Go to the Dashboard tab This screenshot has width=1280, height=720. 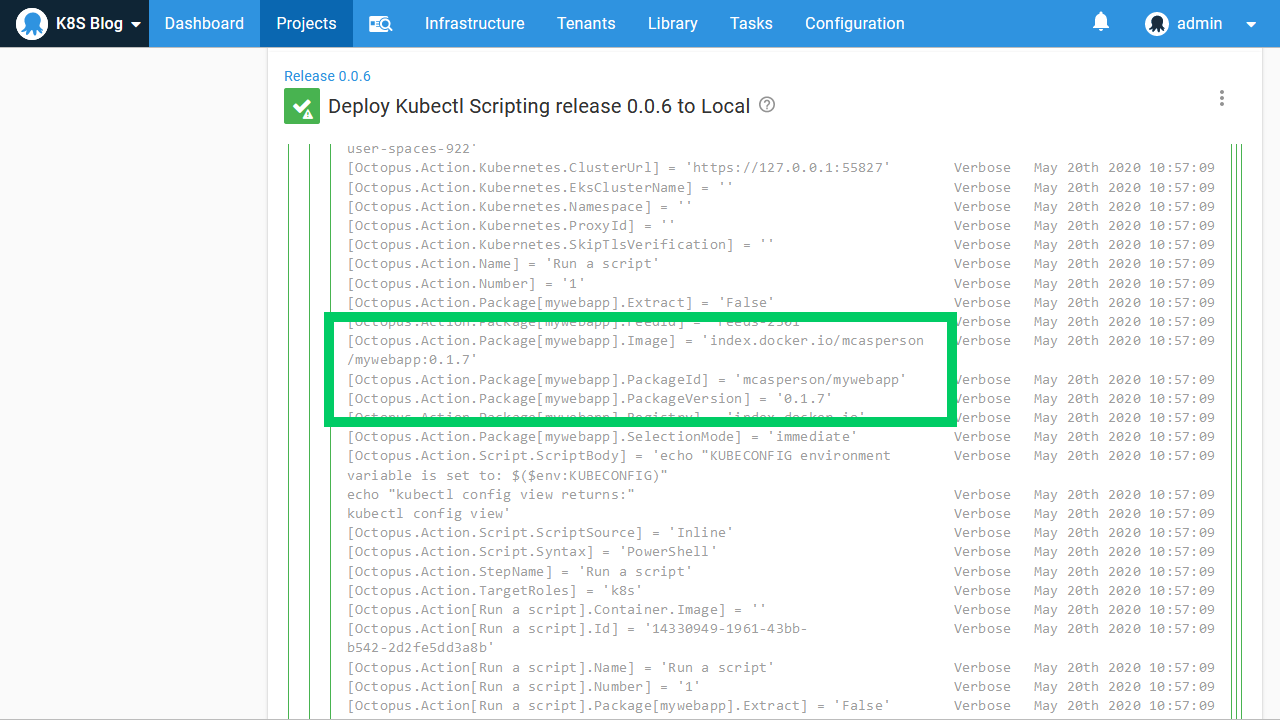point(204,23)
